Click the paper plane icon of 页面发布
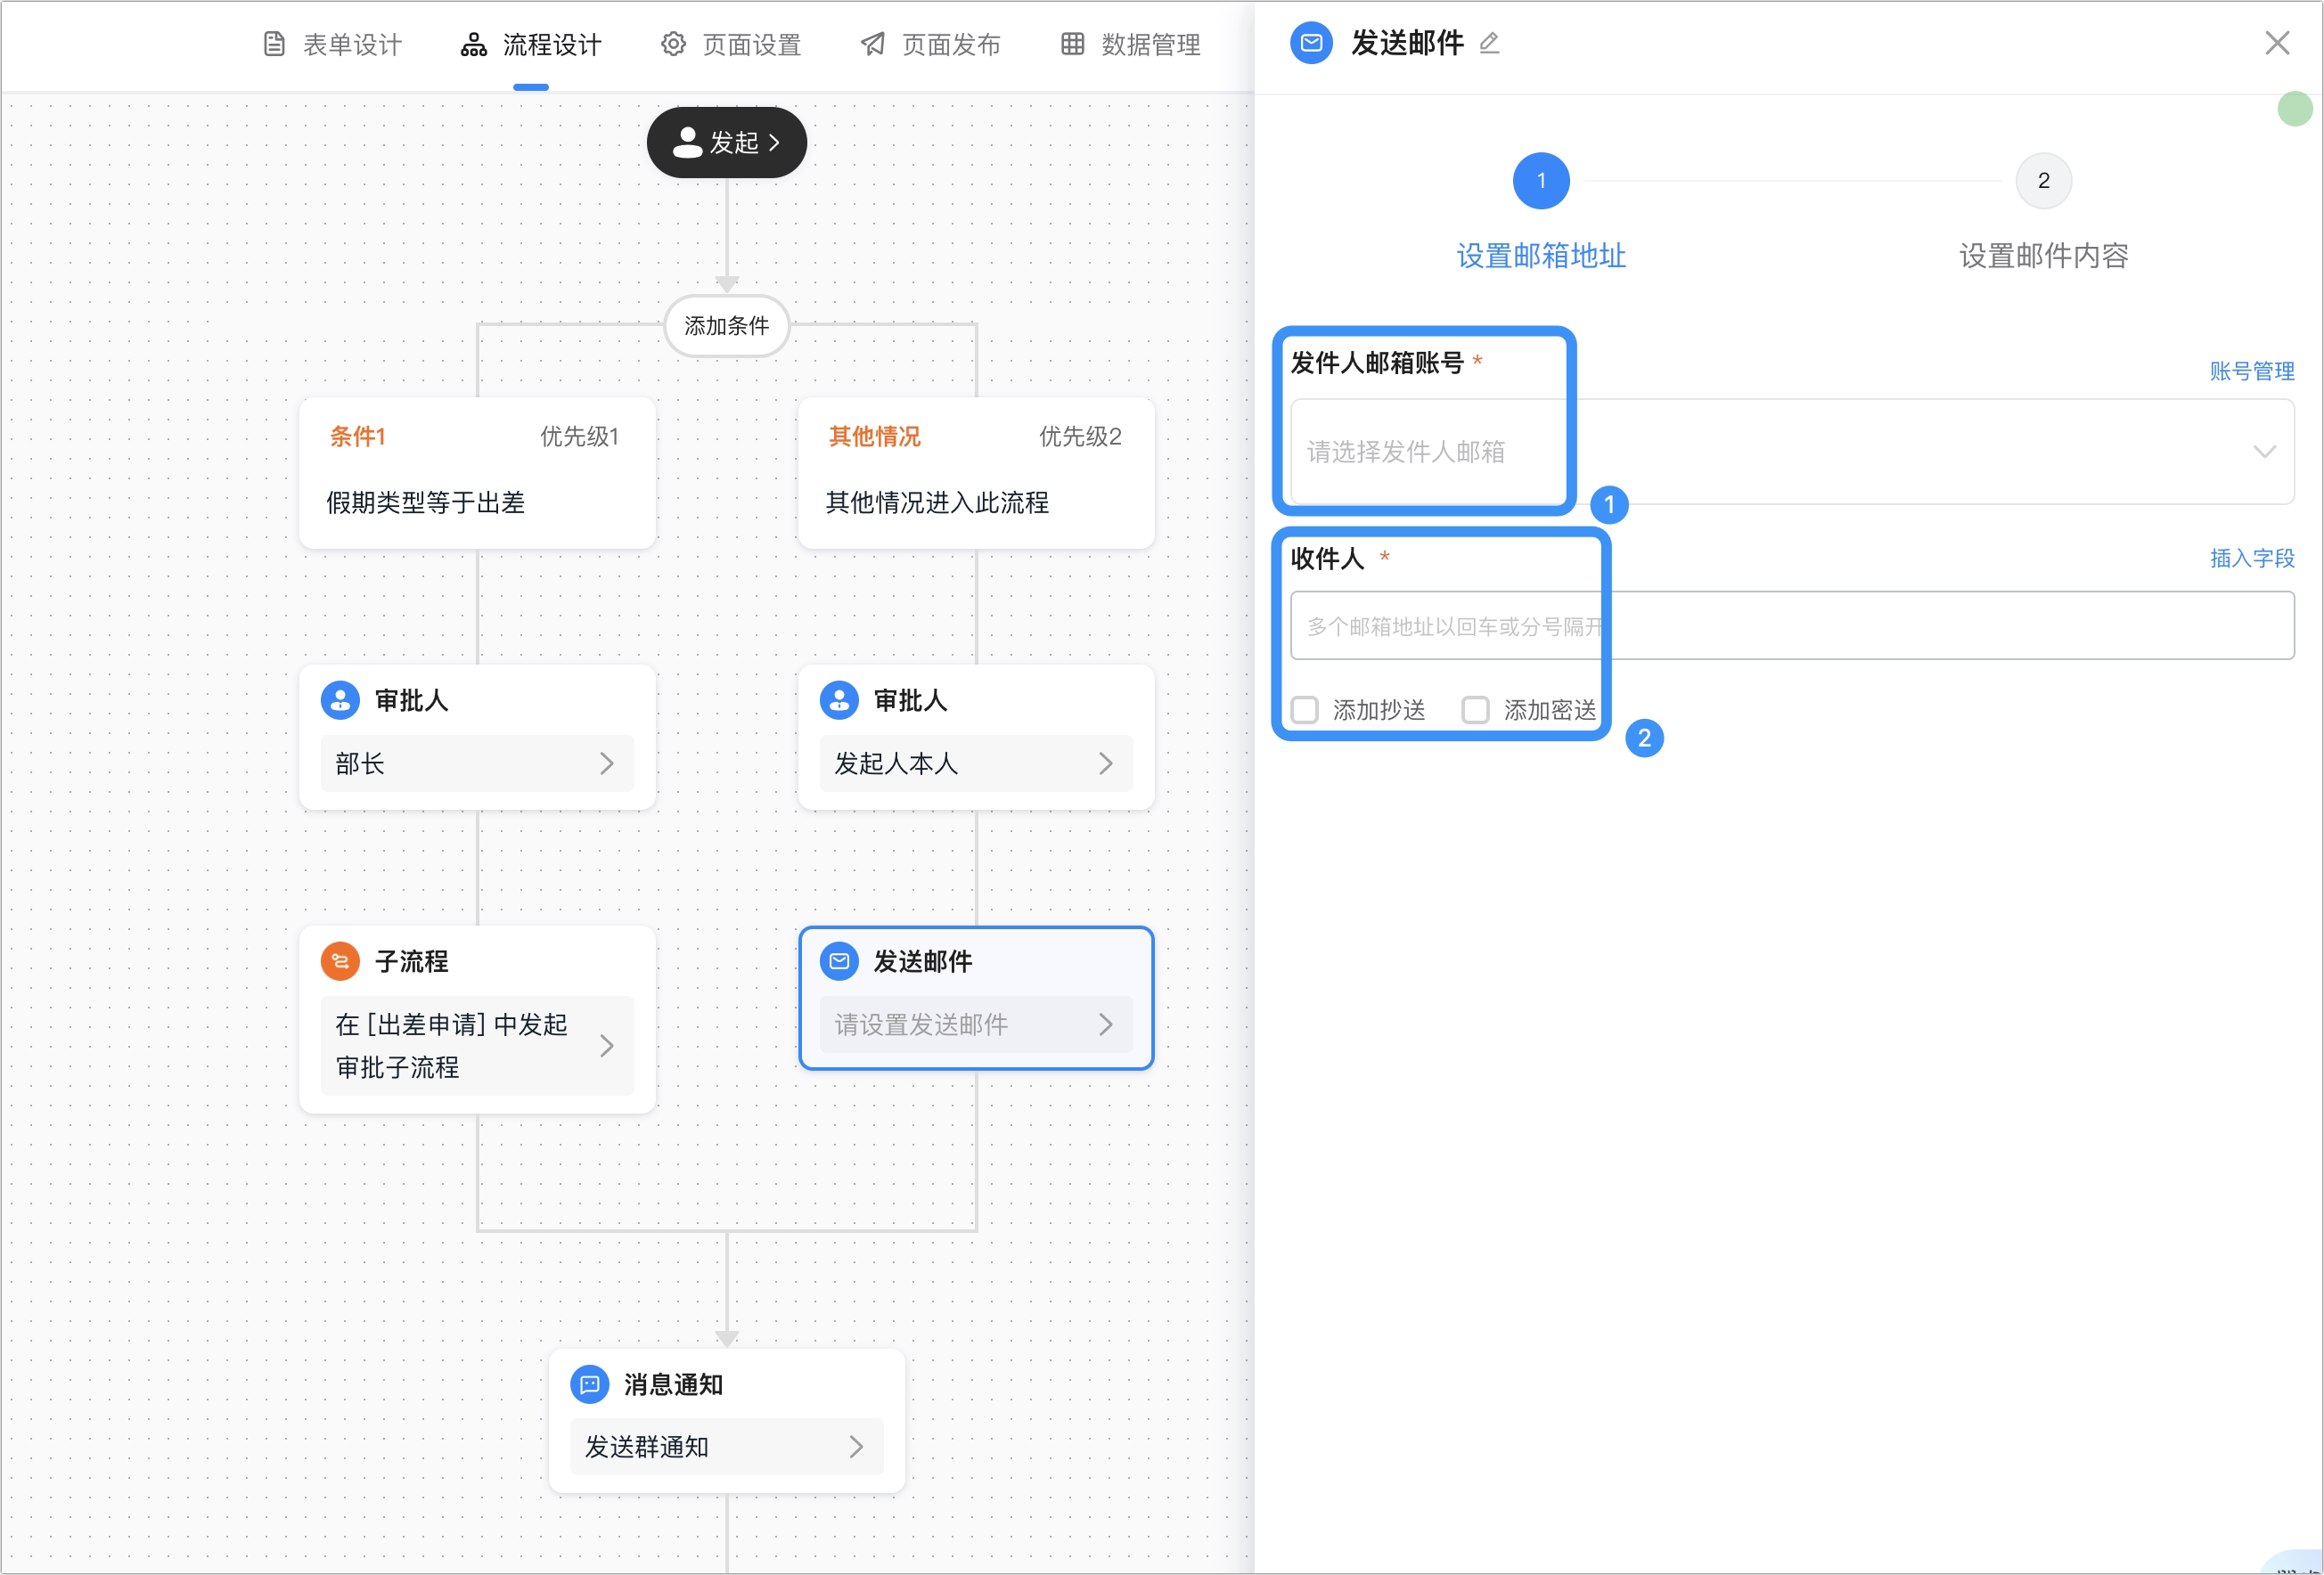 pyautogui.click(x=873, y=44)
